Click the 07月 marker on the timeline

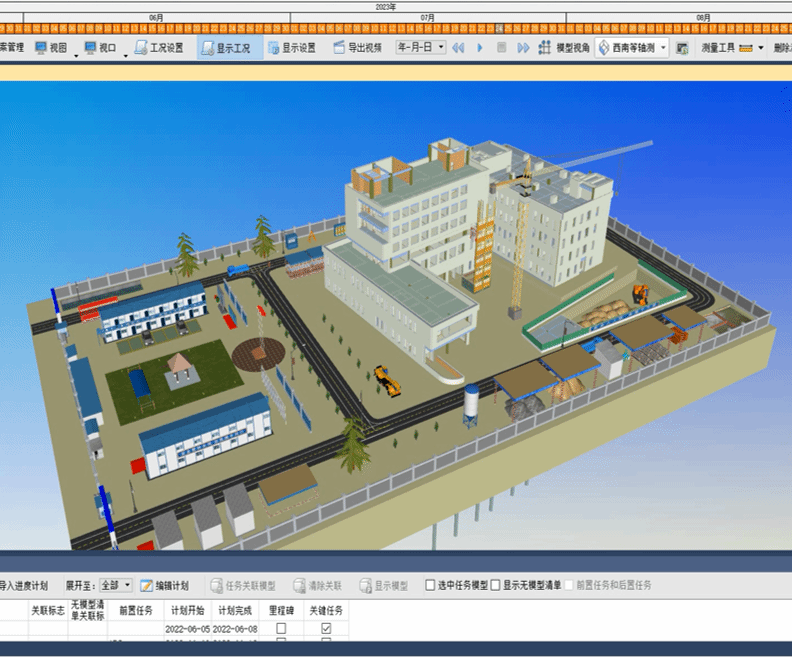pyautogui.click(x=428, y=18)
